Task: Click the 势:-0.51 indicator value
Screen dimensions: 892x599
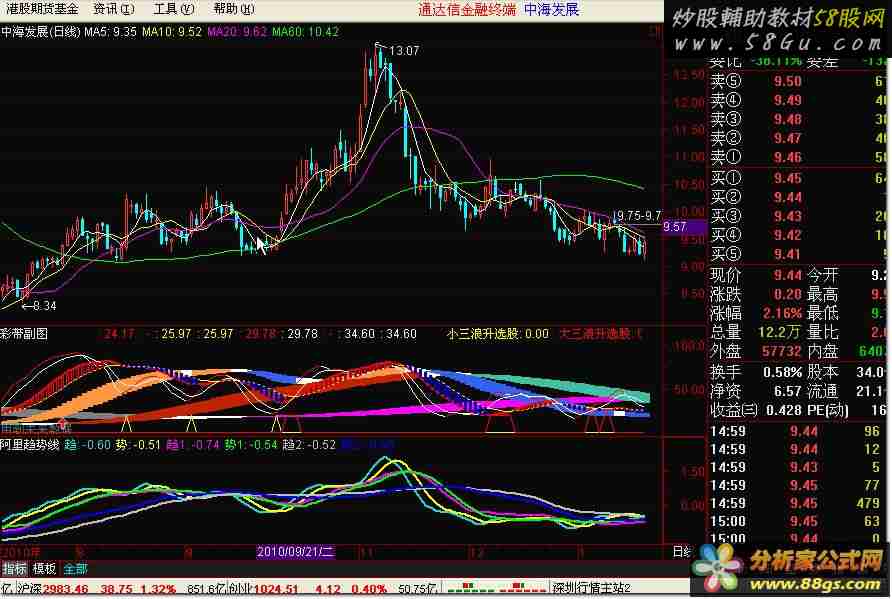Action: tap(138, 445)
